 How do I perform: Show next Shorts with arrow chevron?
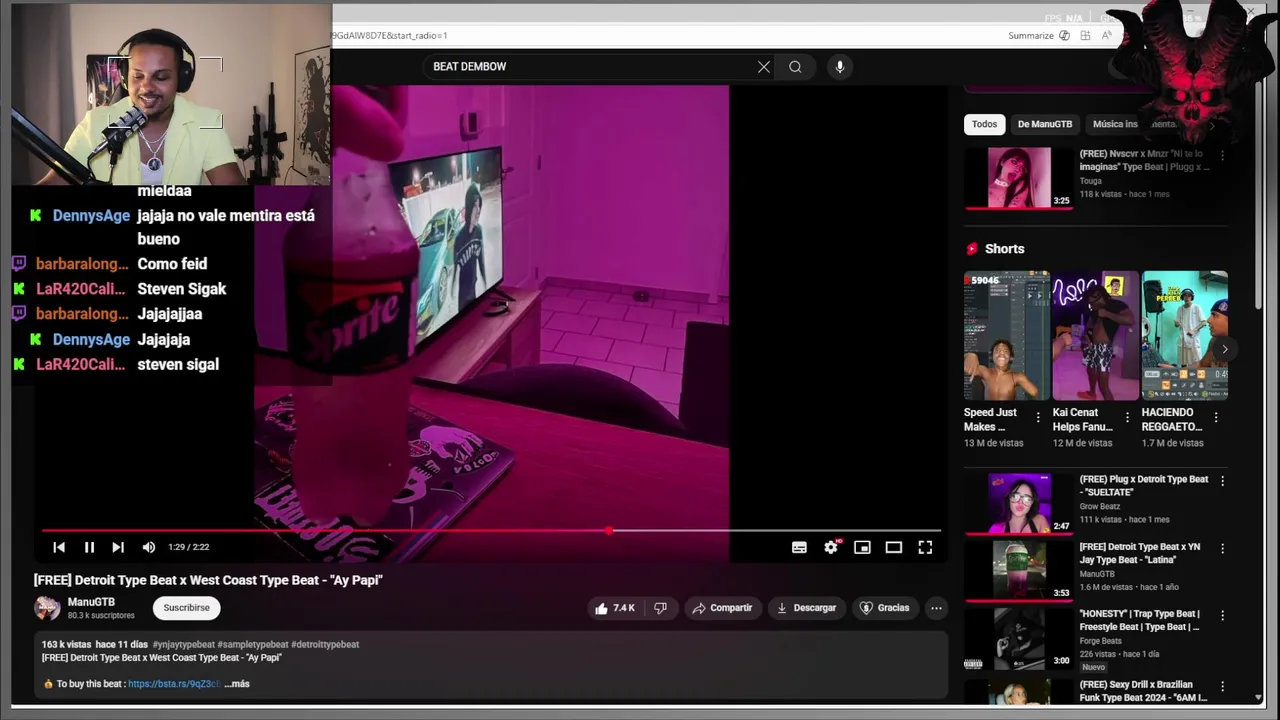(x=1224, y=349)
